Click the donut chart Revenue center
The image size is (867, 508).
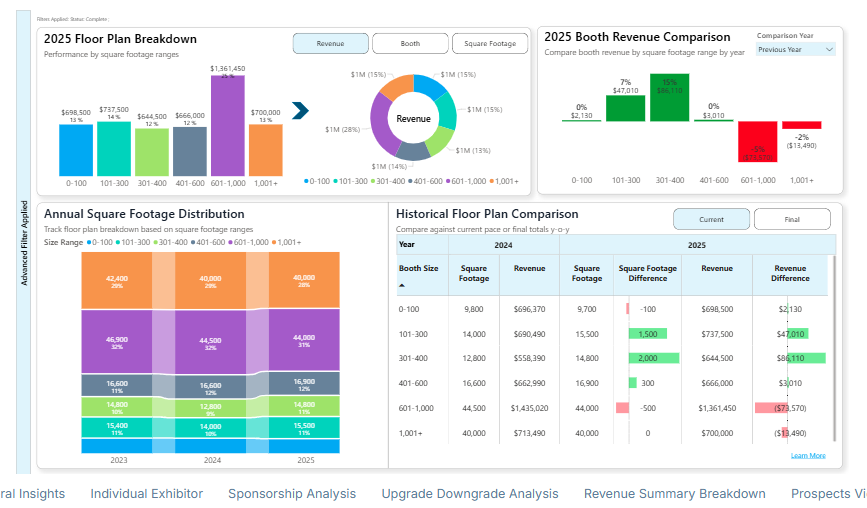point(413,118)
